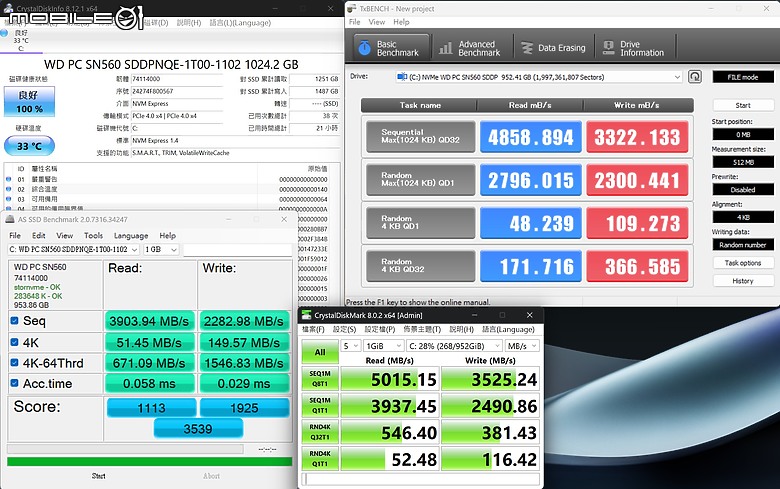
Task: Open AS SSD 1 GB size dropdown
Action: click(x=161, y=249)
